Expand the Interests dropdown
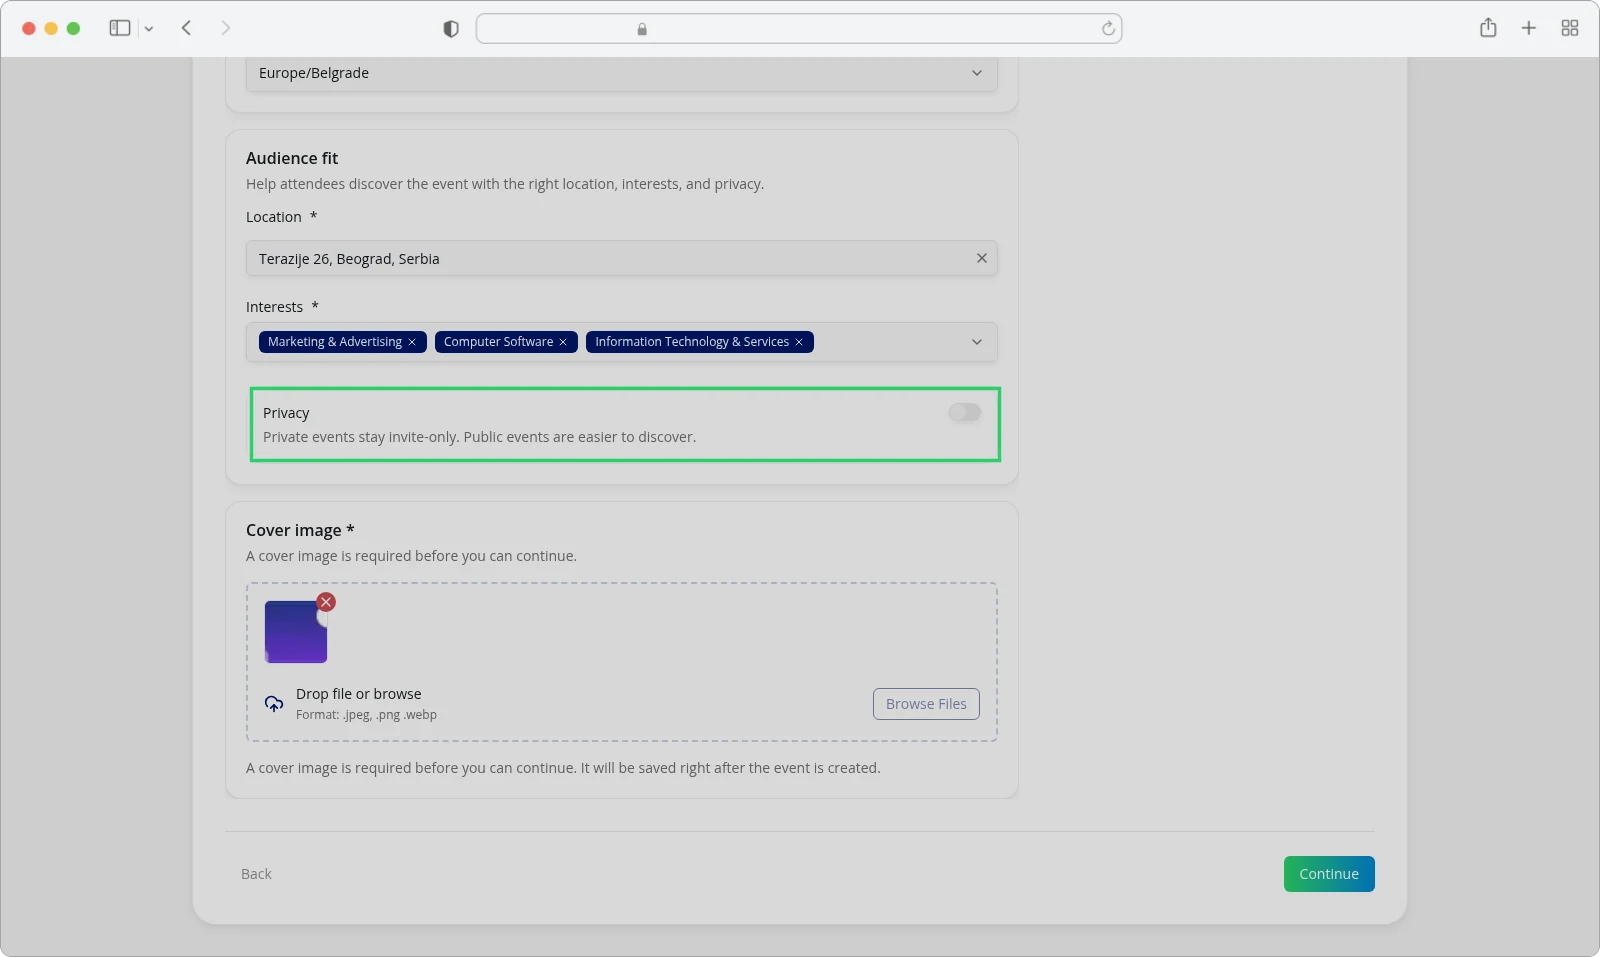The width and height of the screenshot is (1600, 957). point(977,342)
